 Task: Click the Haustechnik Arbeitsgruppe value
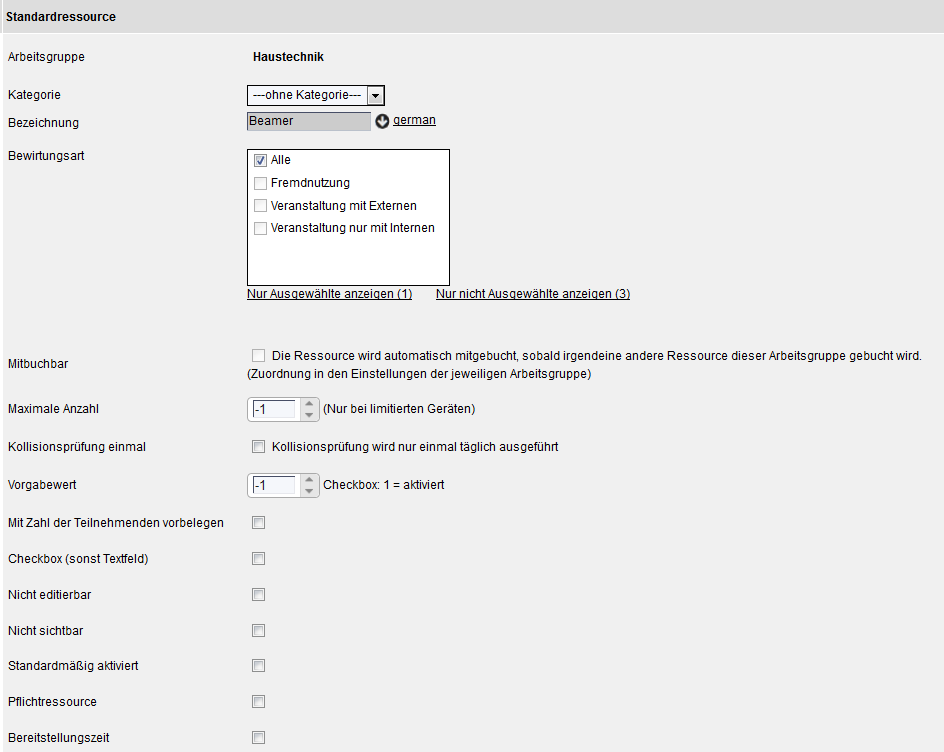point(288,57)
